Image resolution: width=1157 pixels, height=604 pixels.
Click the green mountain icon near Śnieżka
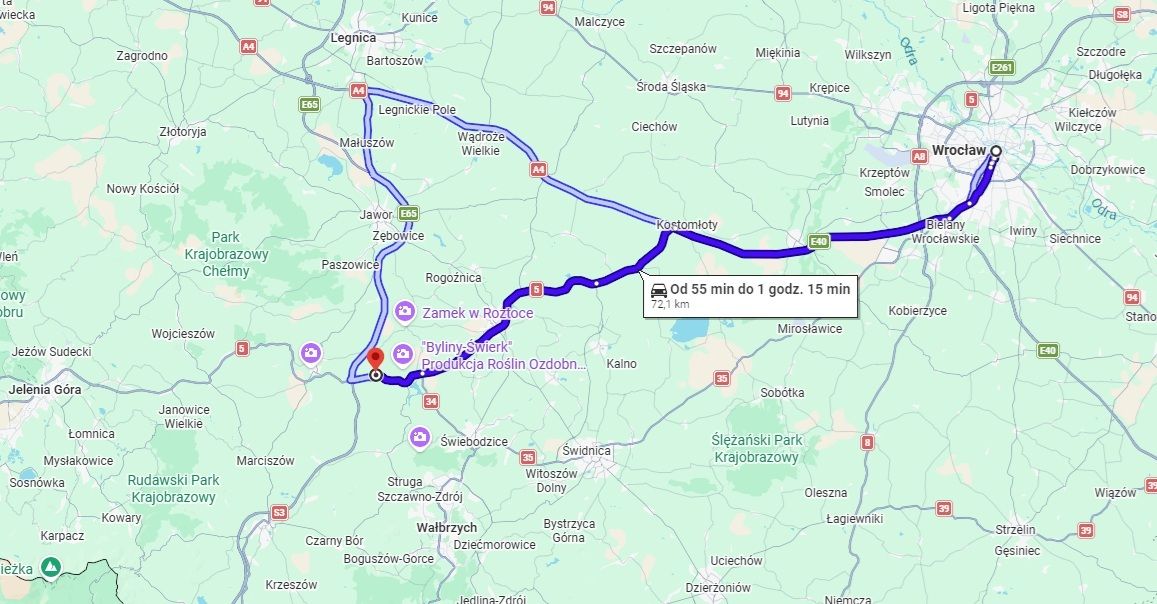coord(51,568)
